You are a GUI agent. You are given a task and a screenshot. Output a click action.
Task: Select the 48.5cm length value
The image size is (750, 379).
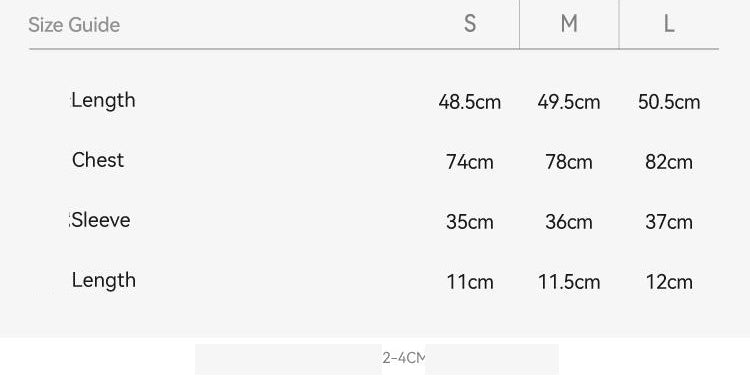[470, 102]
